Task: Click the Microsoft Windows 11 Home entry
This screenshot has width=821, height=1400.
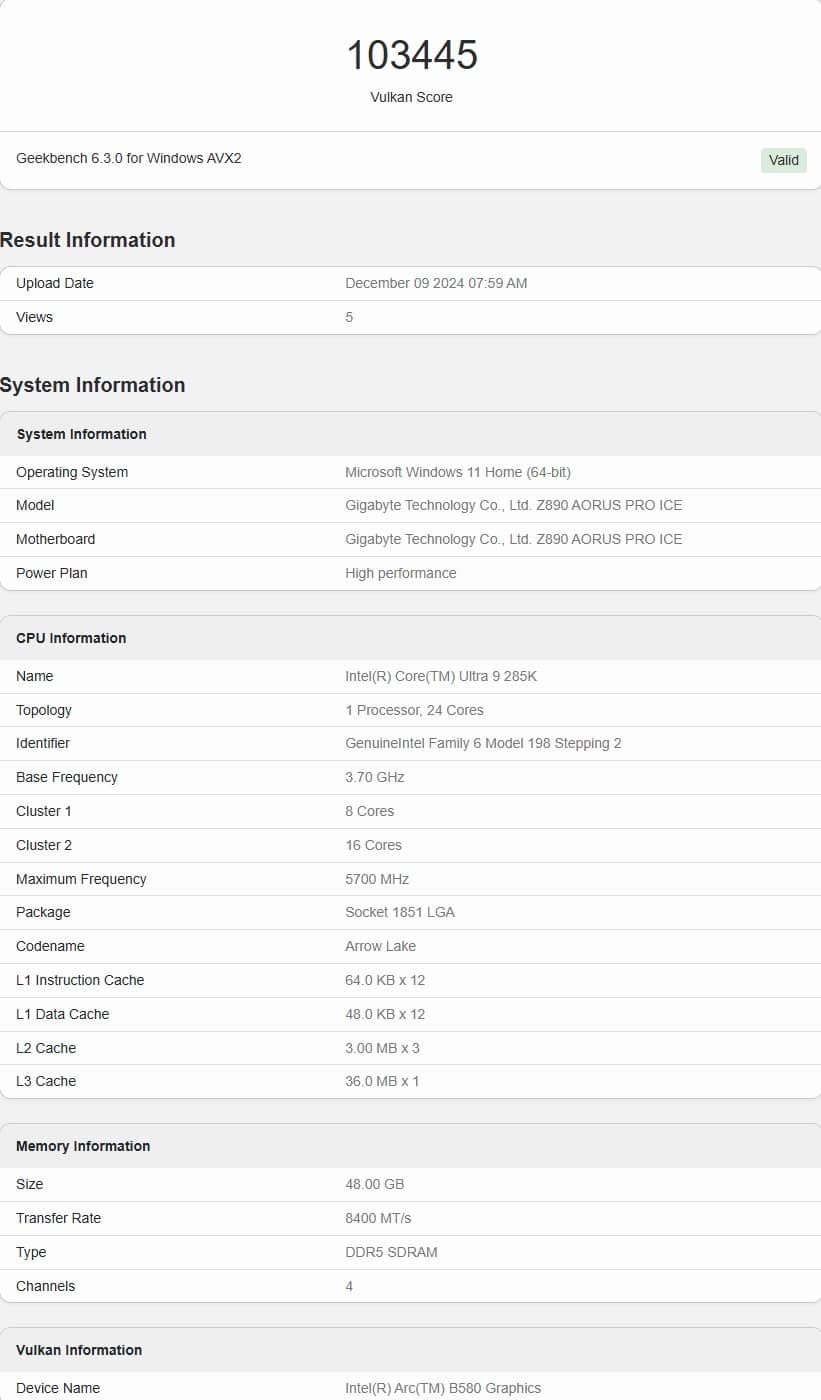Action: coord(459,471)
